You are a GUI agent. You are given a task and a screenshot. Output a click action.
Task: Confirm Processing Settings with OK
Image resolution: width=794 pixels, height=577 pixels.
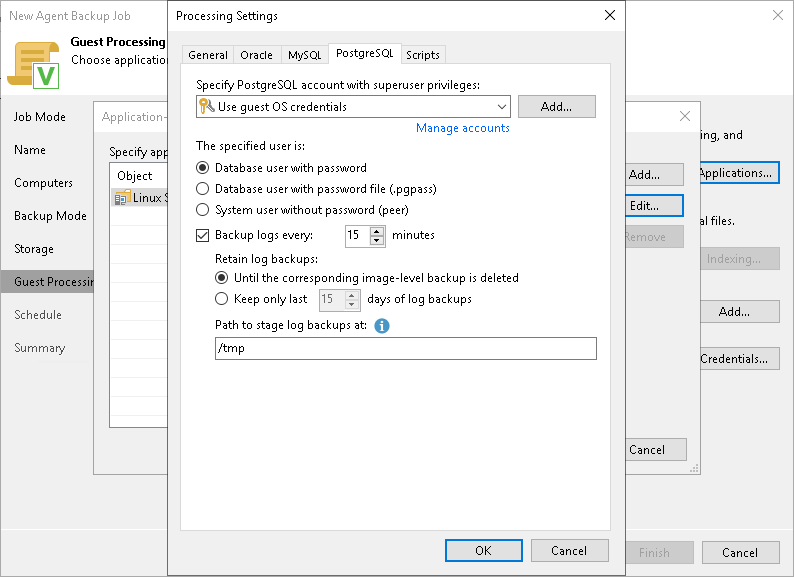pos(484,551)
